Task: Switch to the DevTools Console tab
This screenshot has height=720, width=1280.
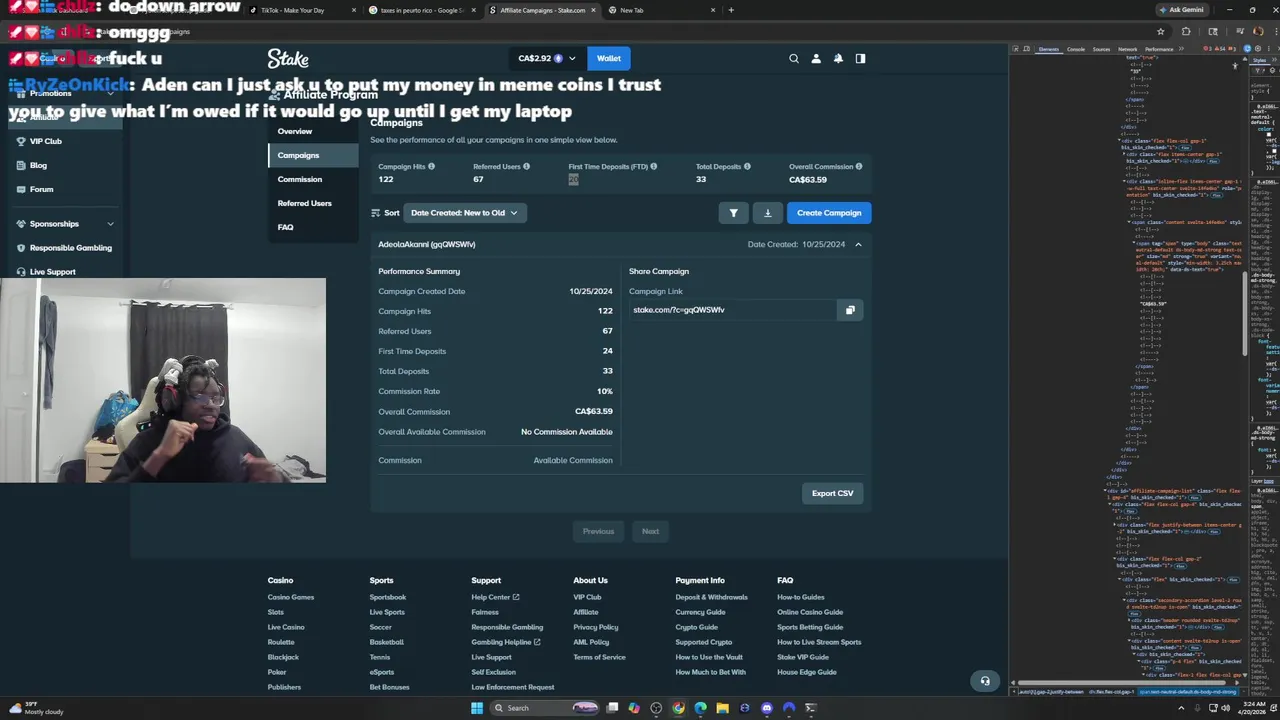Action: coord(1076,49)
